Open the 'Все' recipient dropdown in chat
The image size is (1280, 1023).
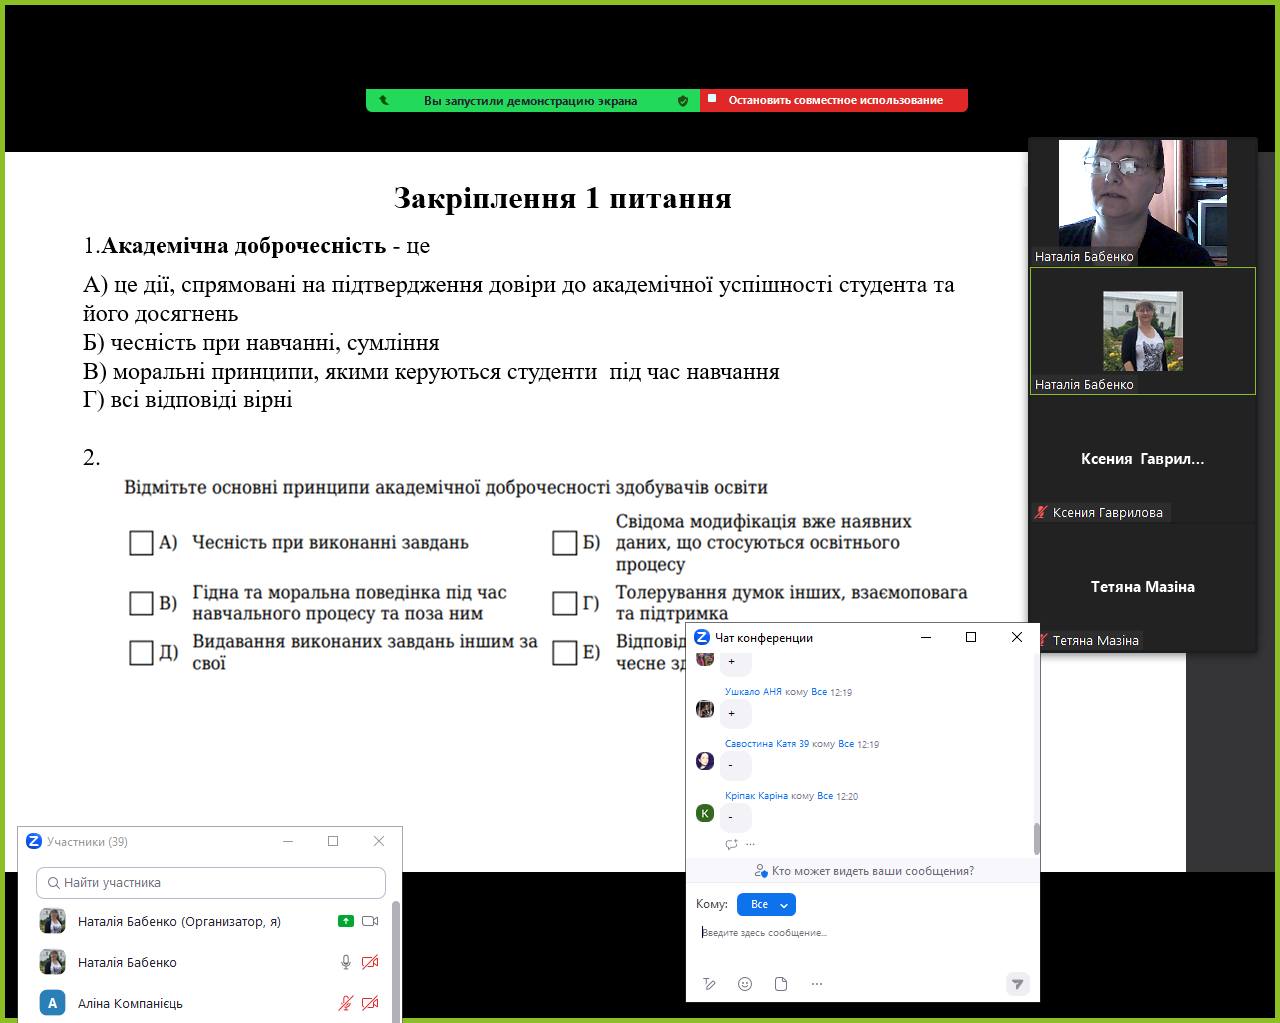point(766,904)
